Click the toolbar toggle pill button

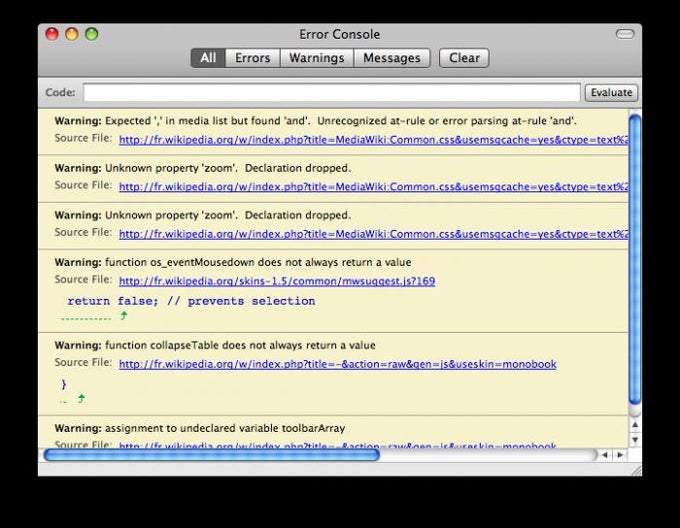click(x=624, y=34)
